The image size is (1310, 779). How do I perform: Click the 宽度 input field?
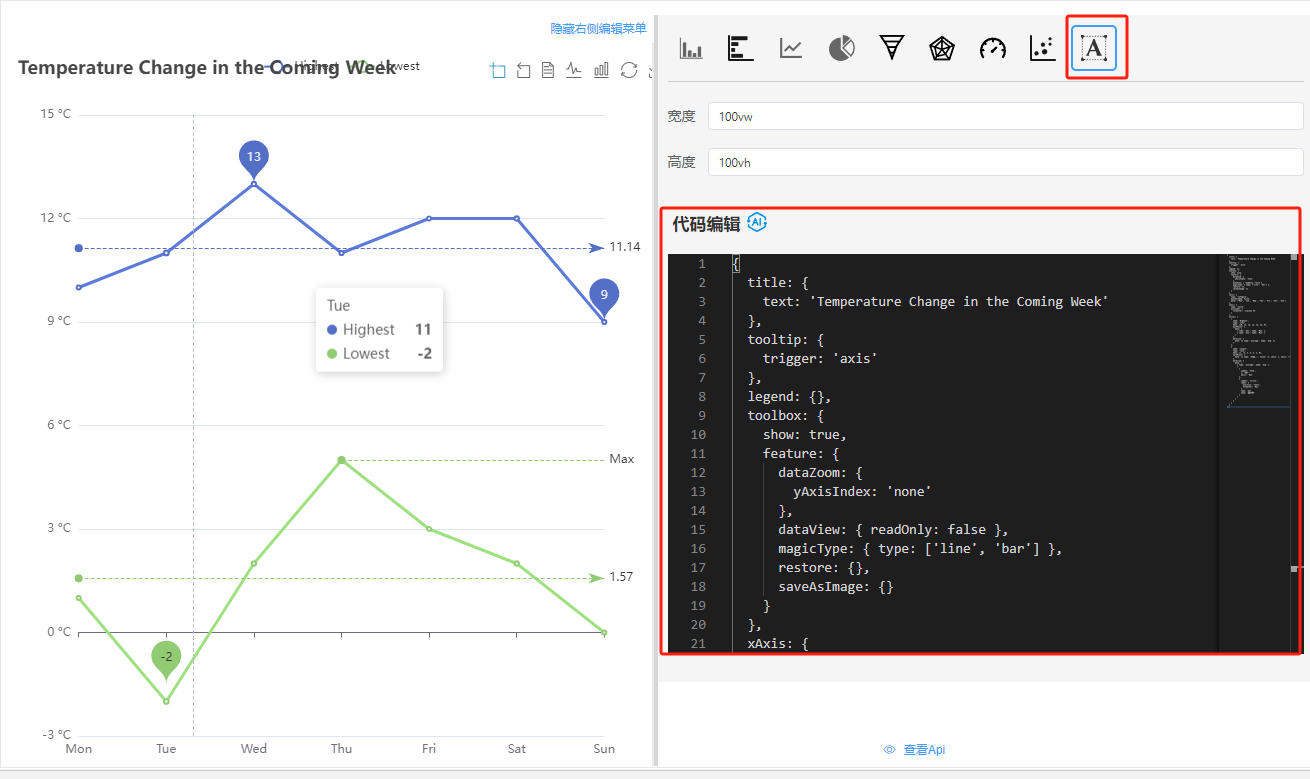(x=1005, y=117)
